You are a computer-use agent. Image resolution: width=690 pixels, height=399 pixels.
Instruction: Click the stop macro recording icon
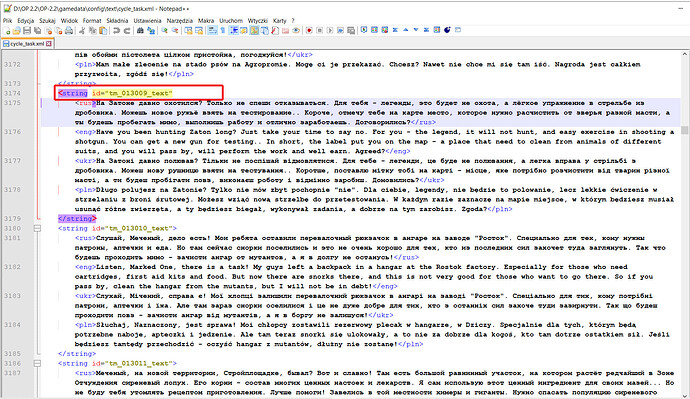click(319, 30)
